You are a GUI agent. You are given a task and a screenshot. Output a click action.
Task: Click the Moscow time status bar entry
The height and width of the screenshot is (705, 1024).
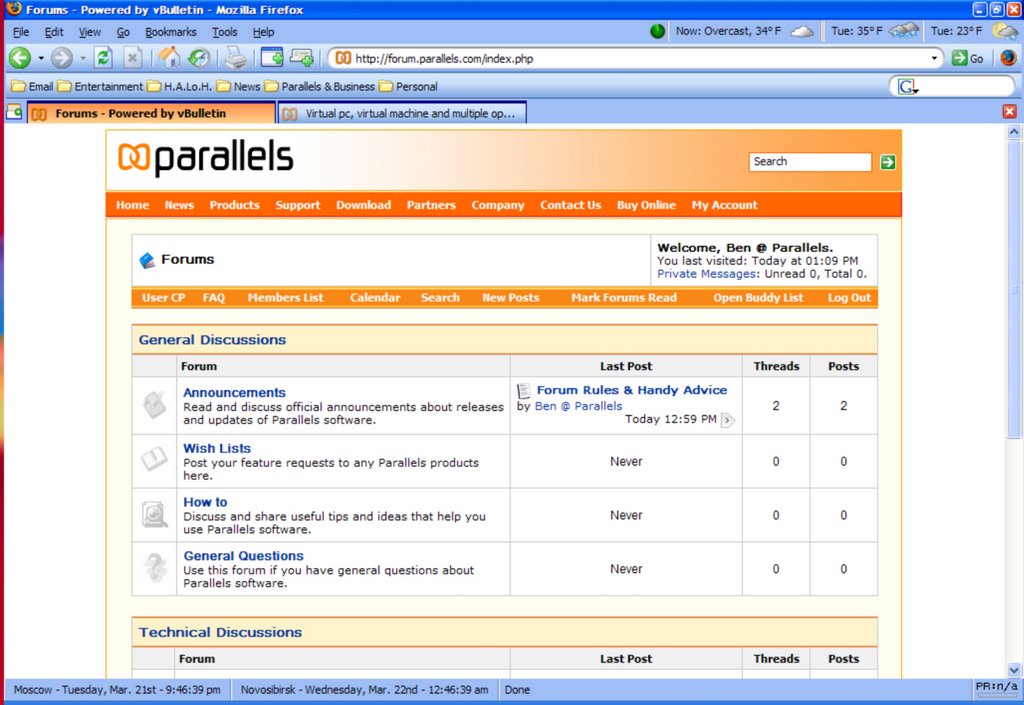(x=117, y=689)
